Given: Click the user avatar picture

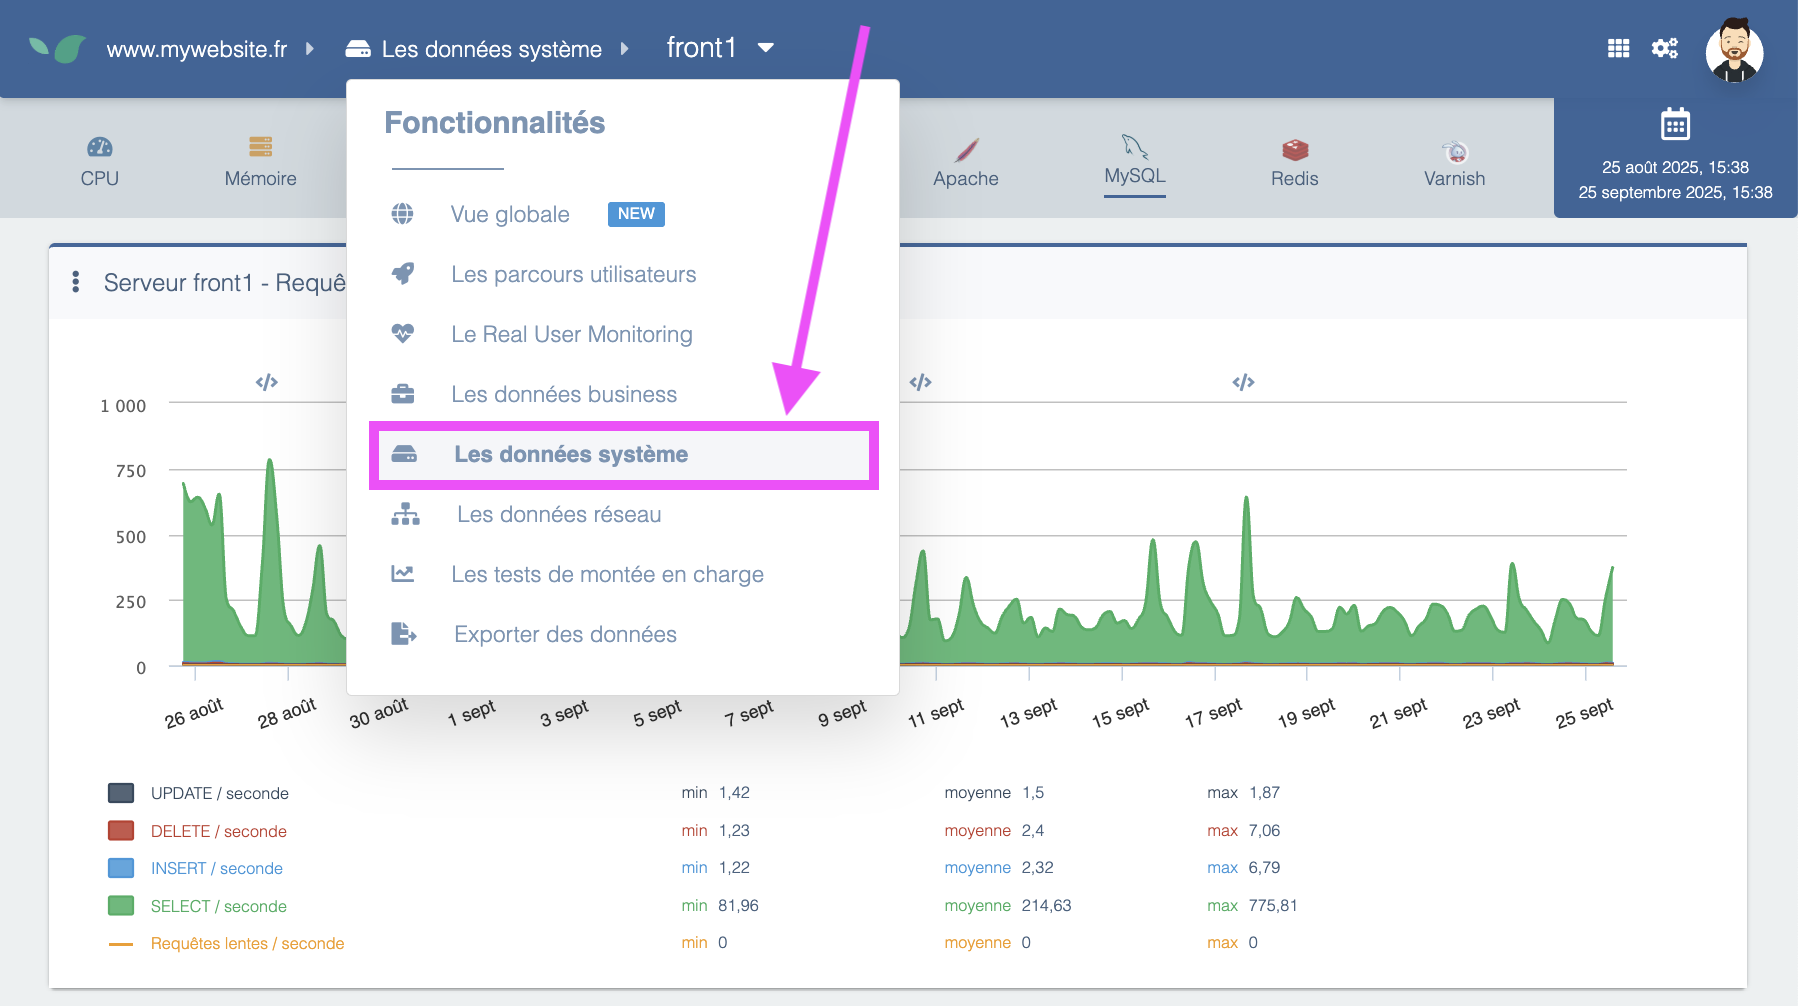Looking at the screenshot, I should (x=1734, y=50).
